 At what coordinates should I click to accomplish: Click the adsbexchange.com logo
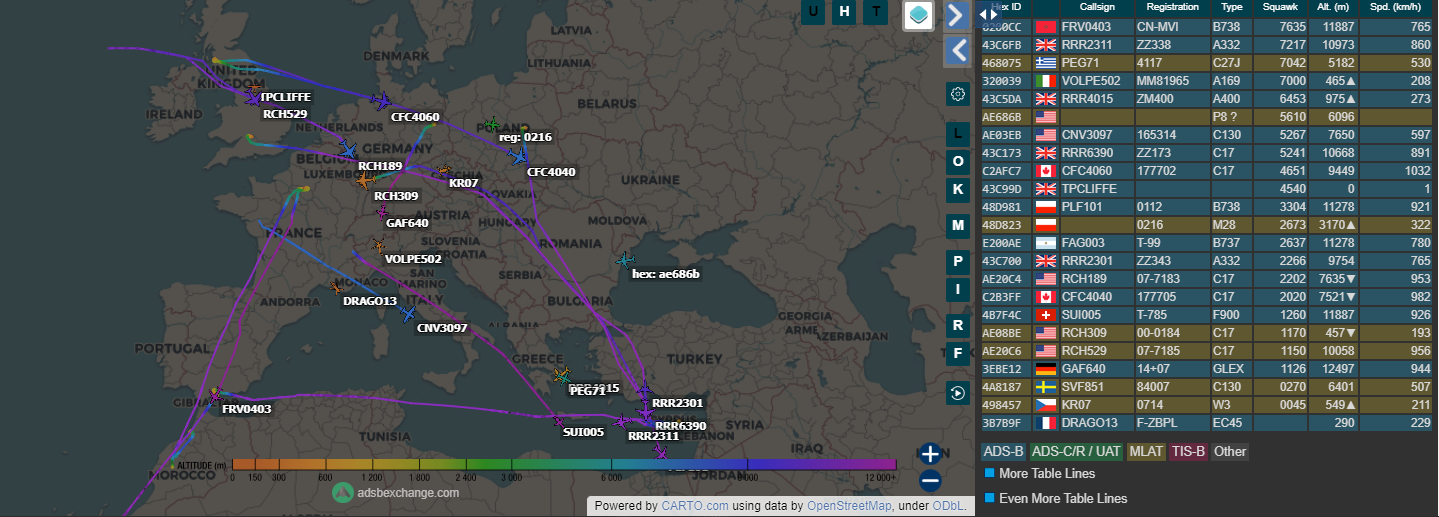(396, 492)
